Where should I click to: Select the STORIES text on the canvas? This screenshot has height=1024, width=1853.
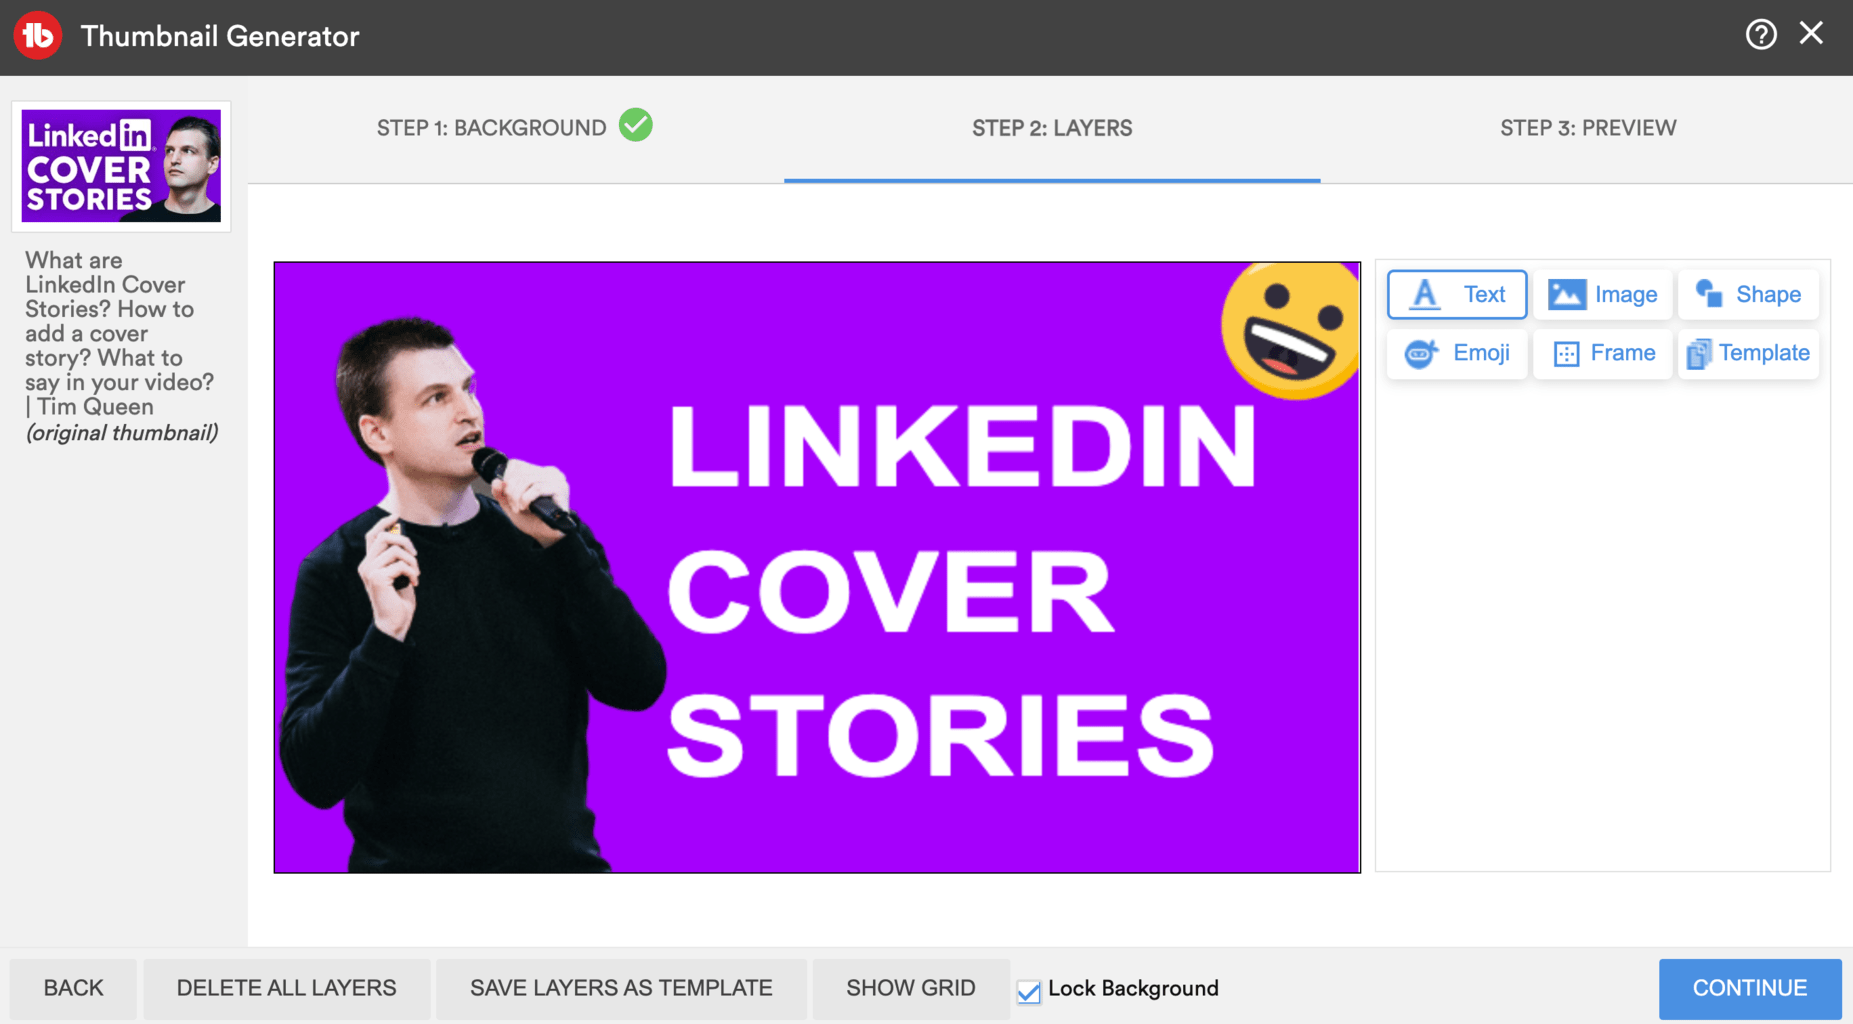pyautogui.click(x=940, y=736)
